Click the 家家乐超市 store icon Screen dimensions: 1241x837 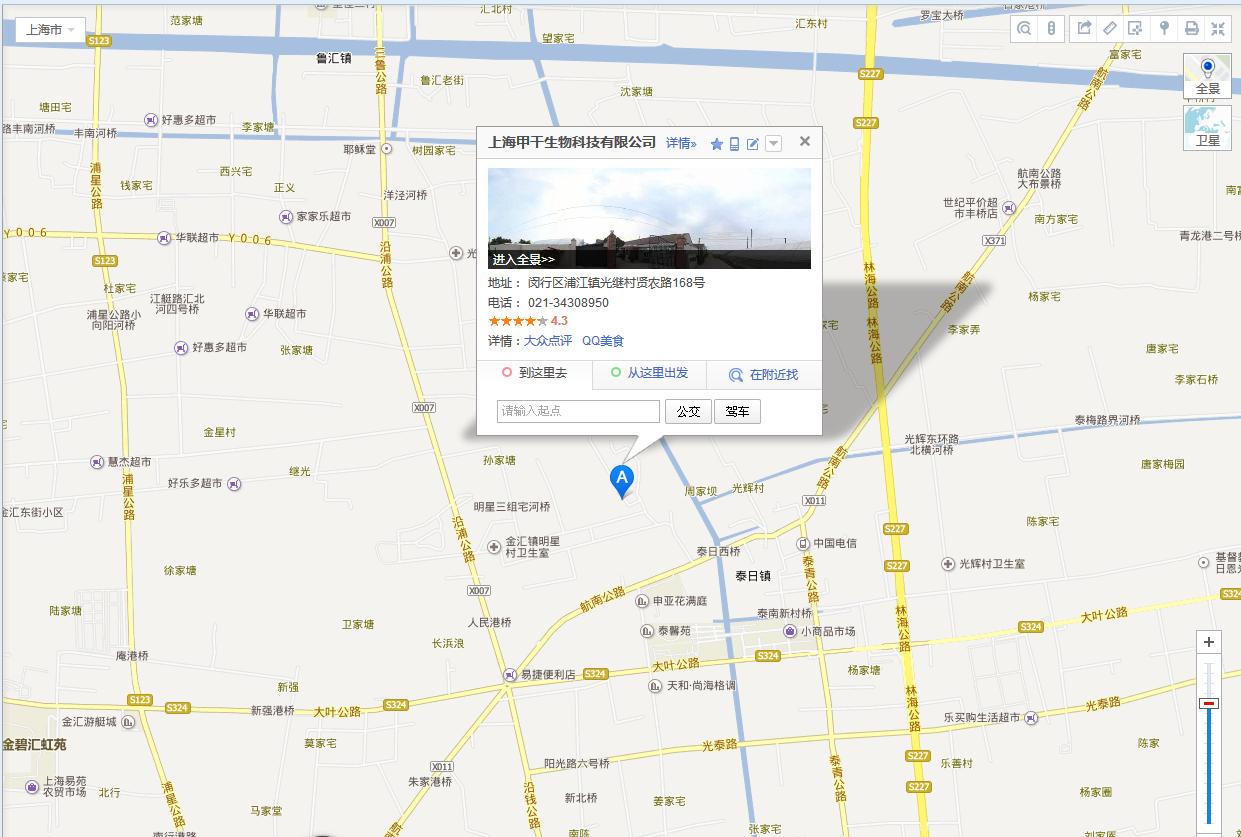(286, 216)
